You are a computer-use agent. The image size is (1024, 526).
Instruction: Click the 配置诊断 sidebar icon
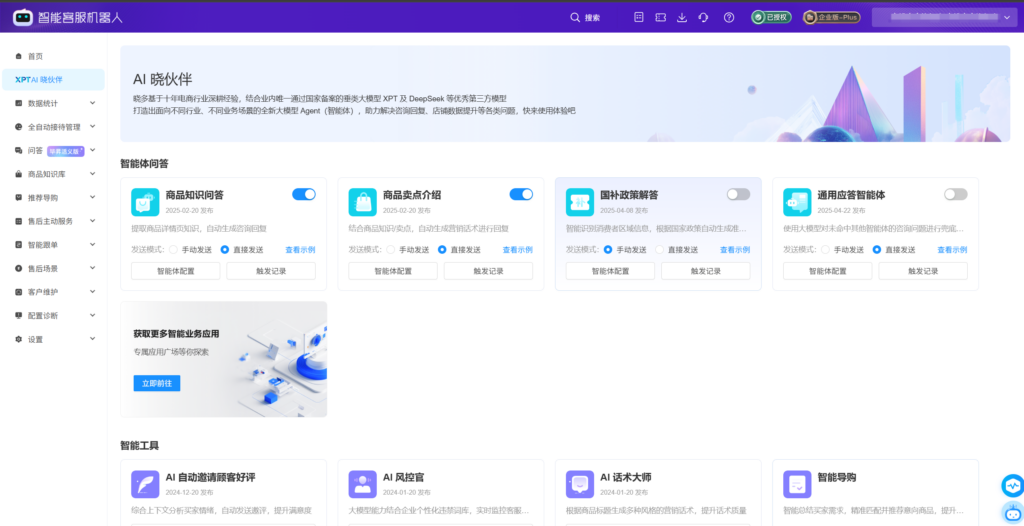18,316
